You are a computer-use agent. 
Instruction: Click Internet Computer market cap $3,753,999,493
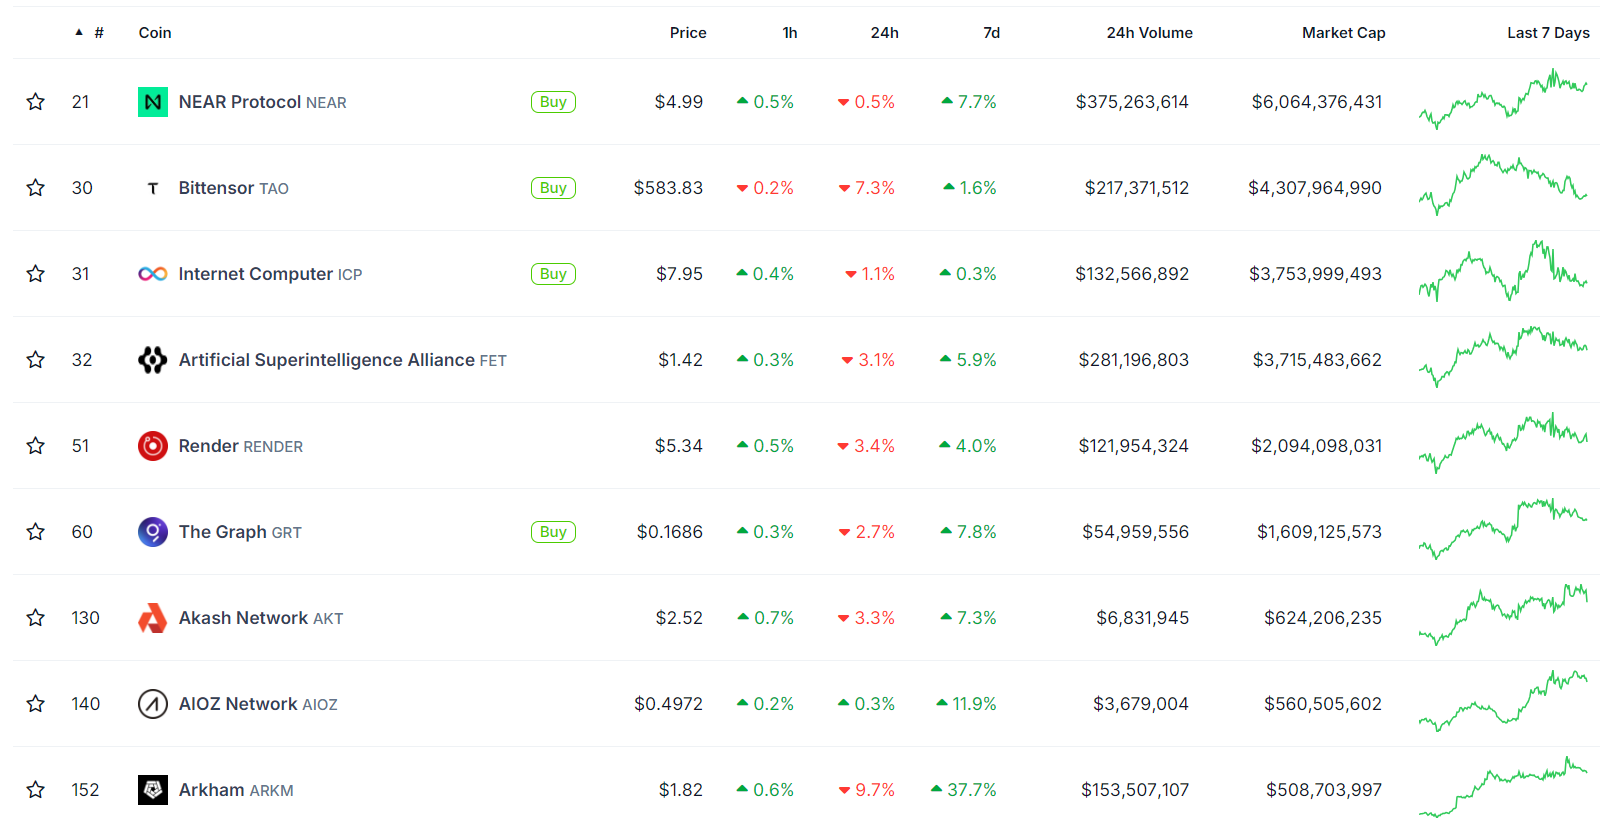click(1315, 274)
